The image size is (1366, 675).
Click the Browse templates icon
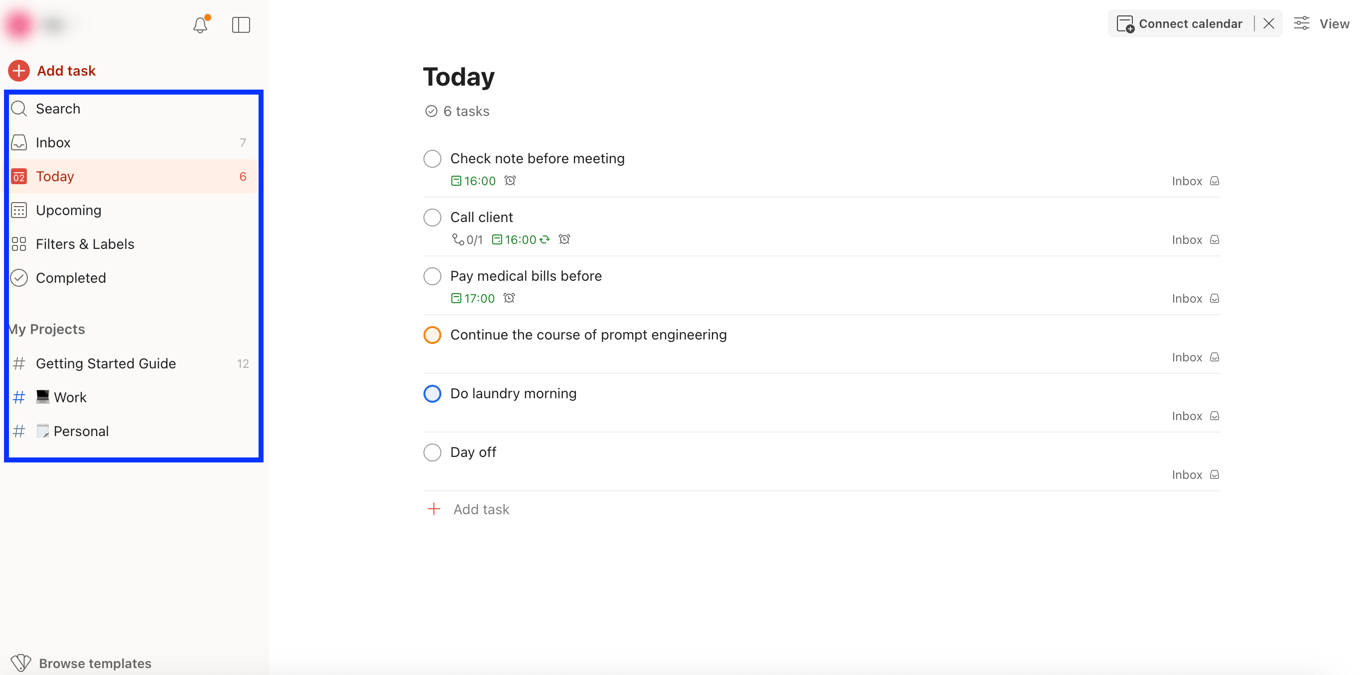(x=21, y=663)
